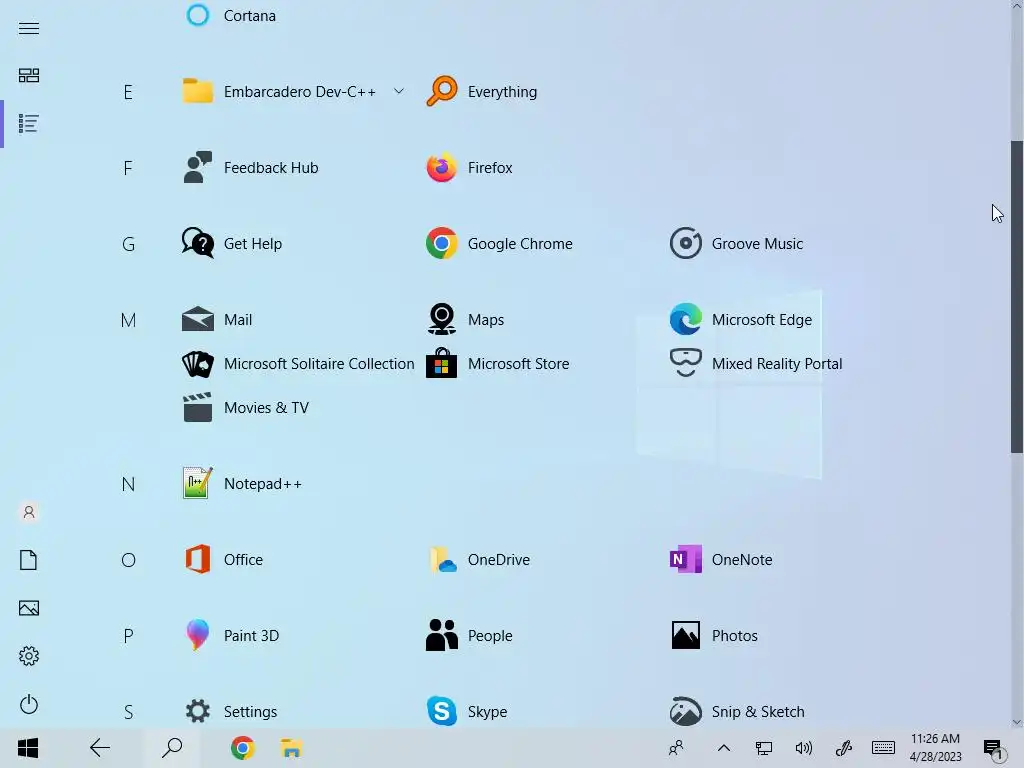
Task: Jump to letter F section header
Action: [128, 168]
